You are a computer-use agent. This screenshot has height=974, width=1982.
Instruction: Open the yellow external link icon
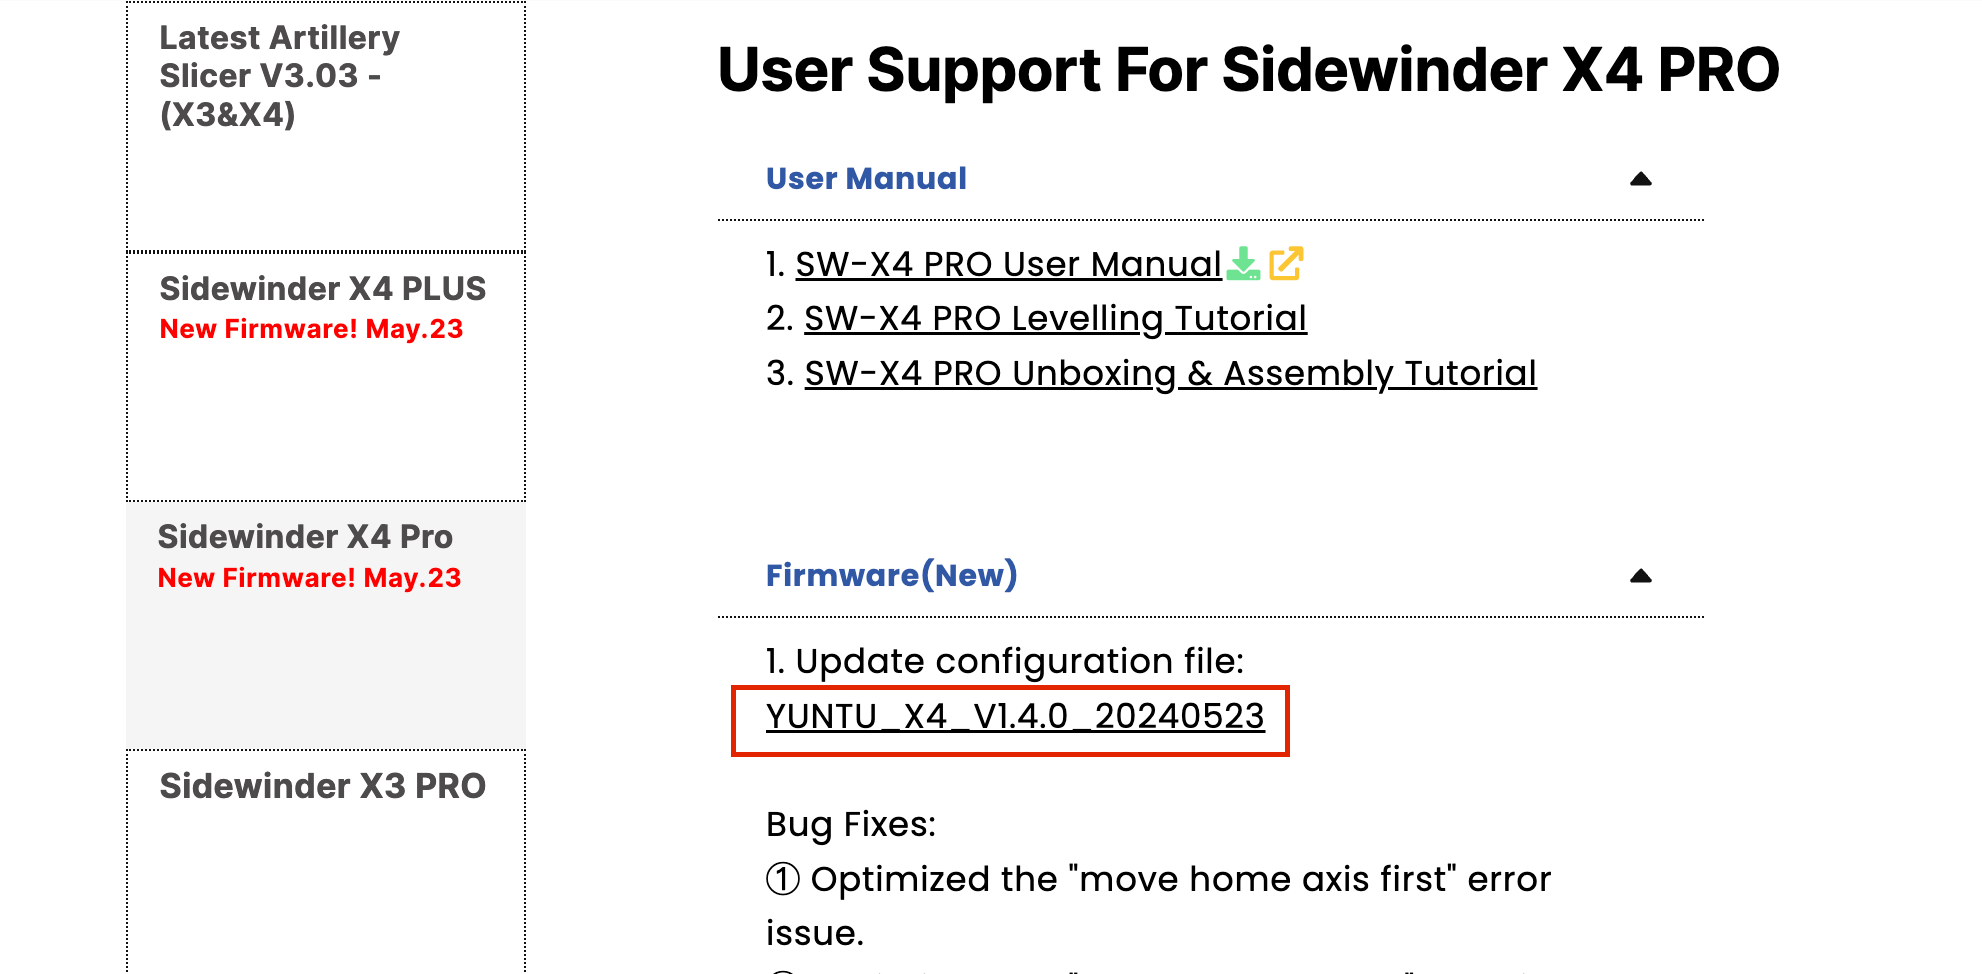(1286, 264)
